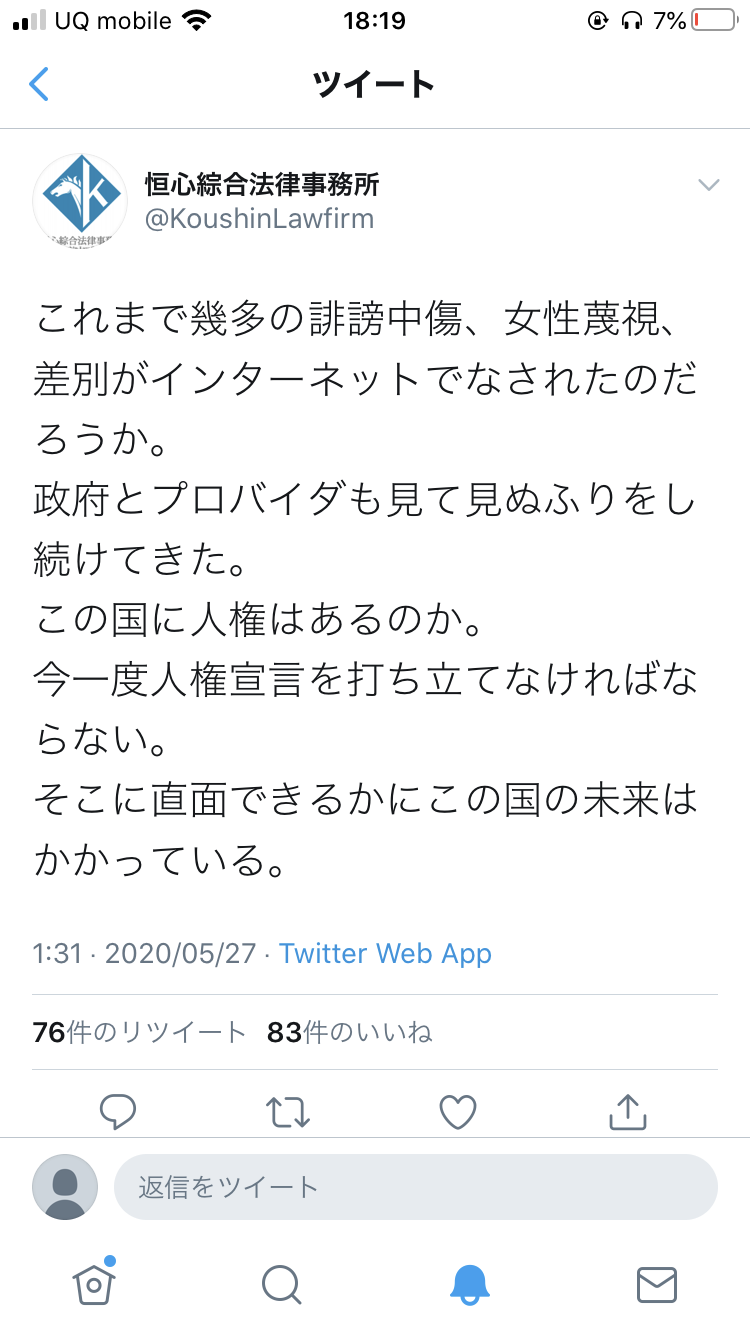Open the tweet options chevron menu
750x1334 pixels.
[x=708, y=185]
